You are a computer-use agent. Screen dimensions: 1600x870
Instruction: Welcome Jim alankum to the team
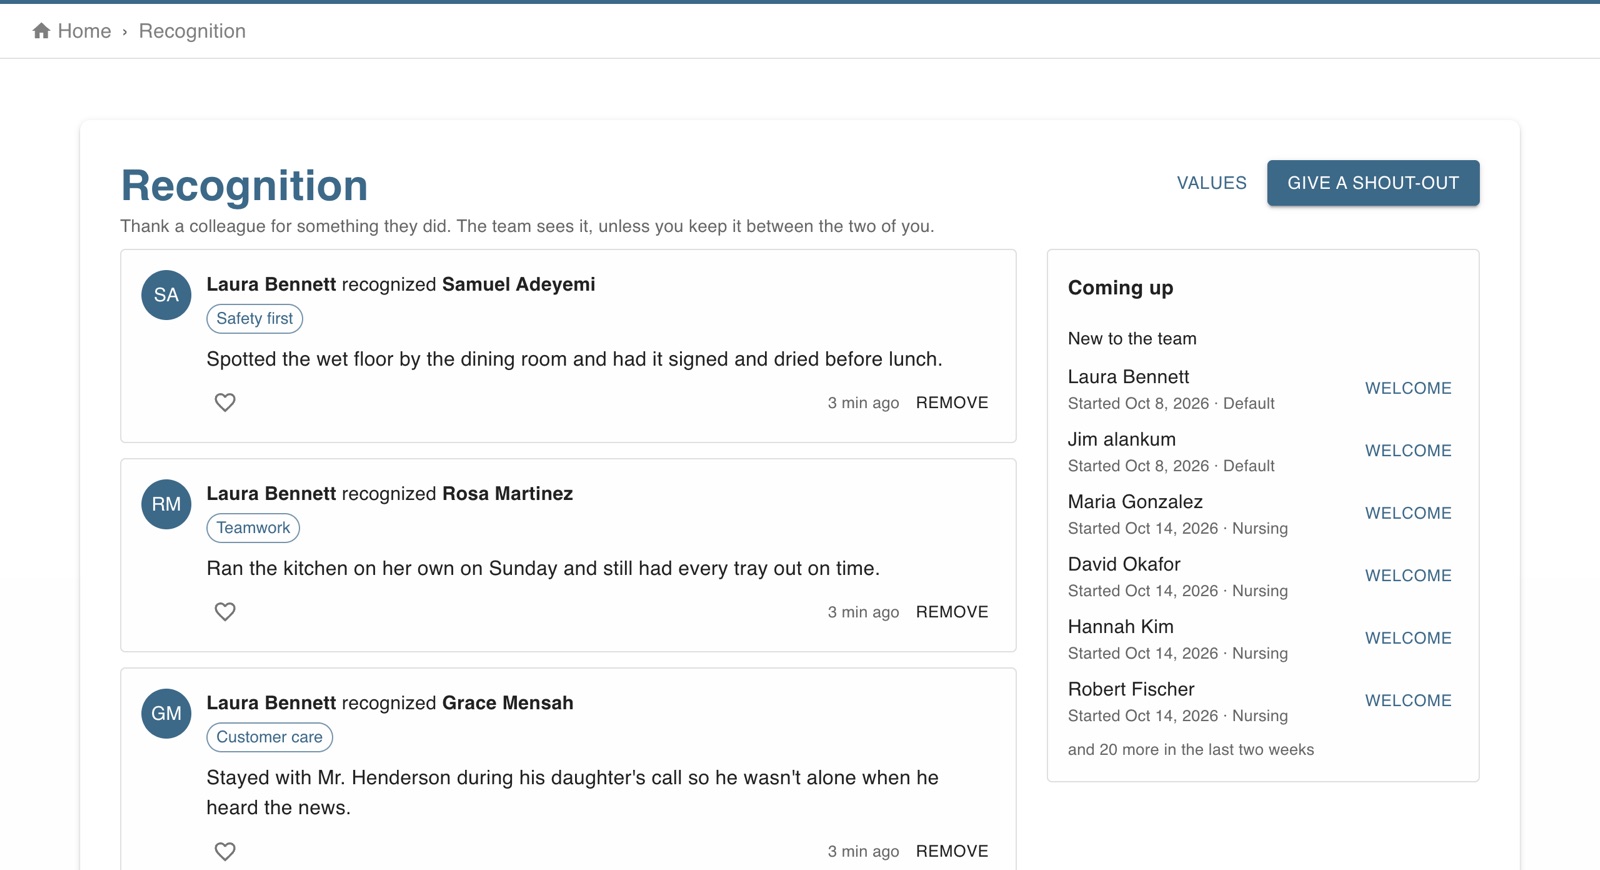pos(1408,450)
